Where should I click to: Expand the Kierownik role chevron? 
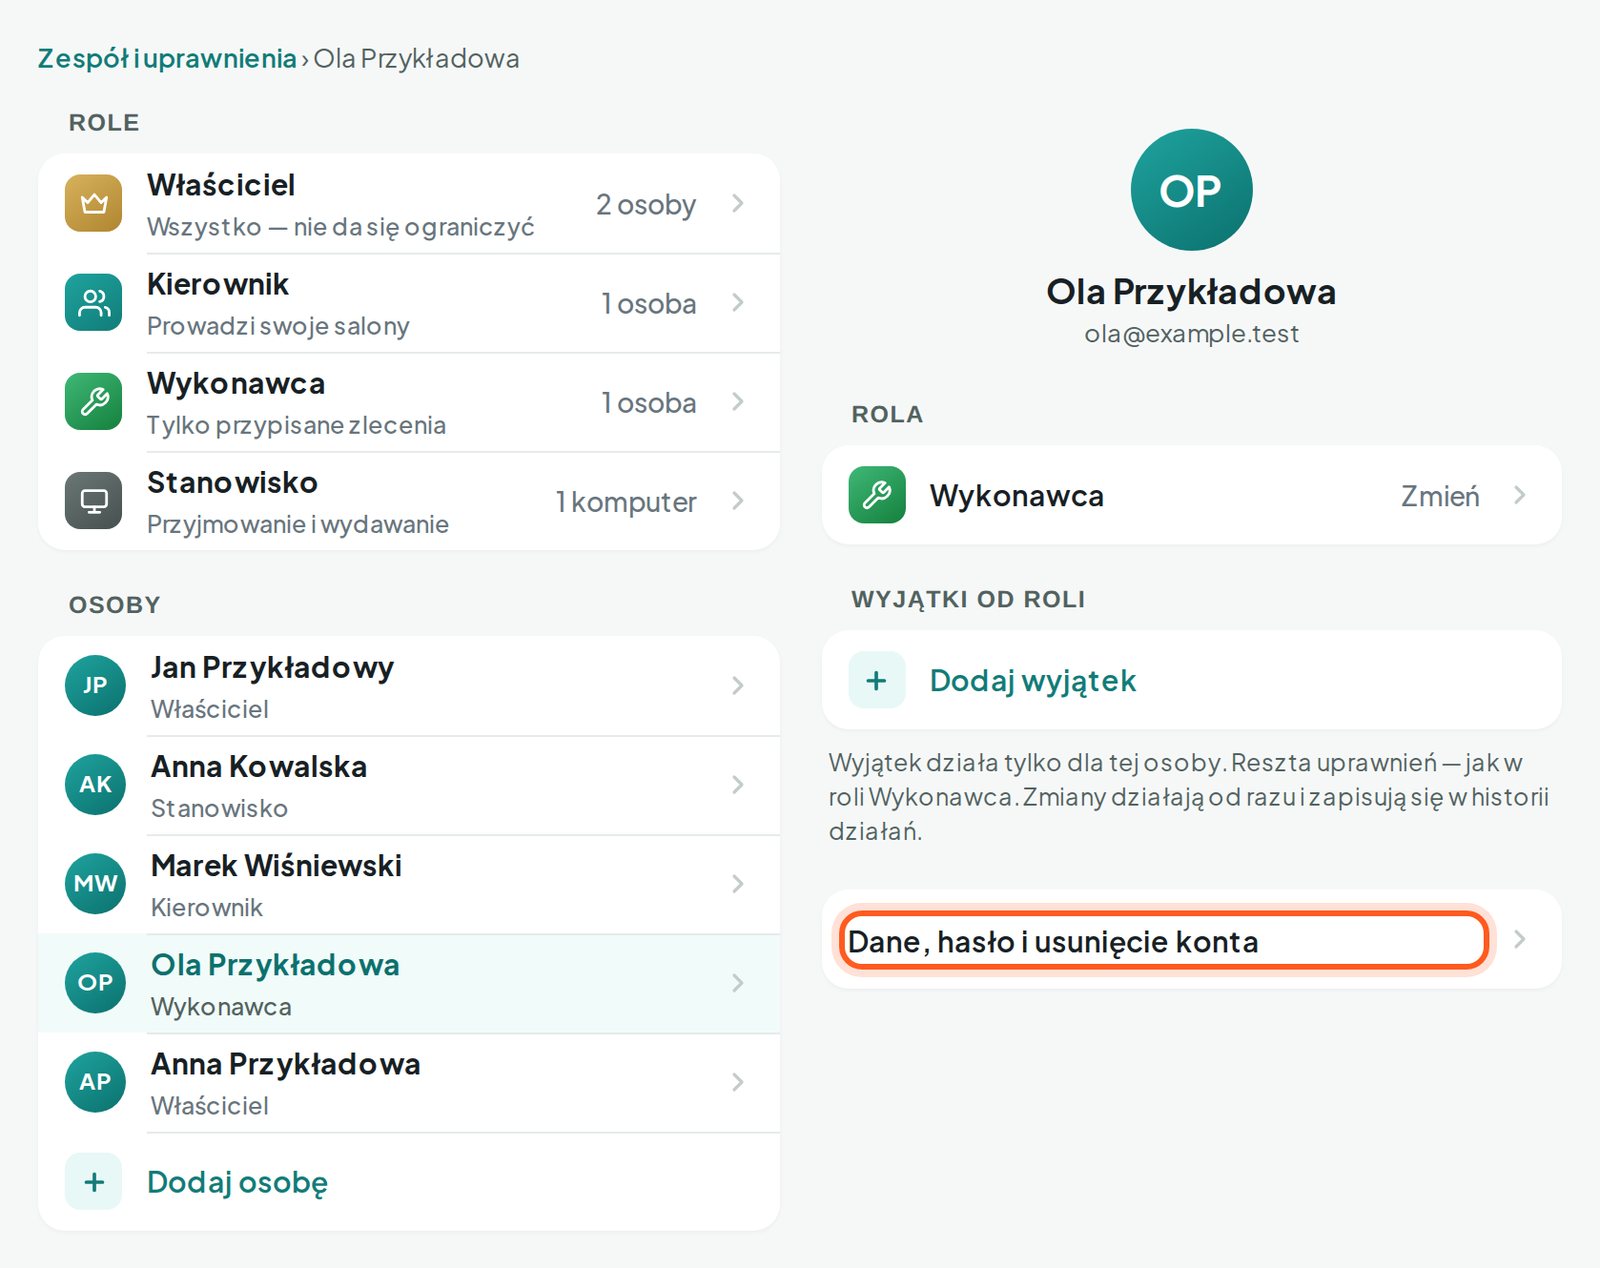coord(738,302)
